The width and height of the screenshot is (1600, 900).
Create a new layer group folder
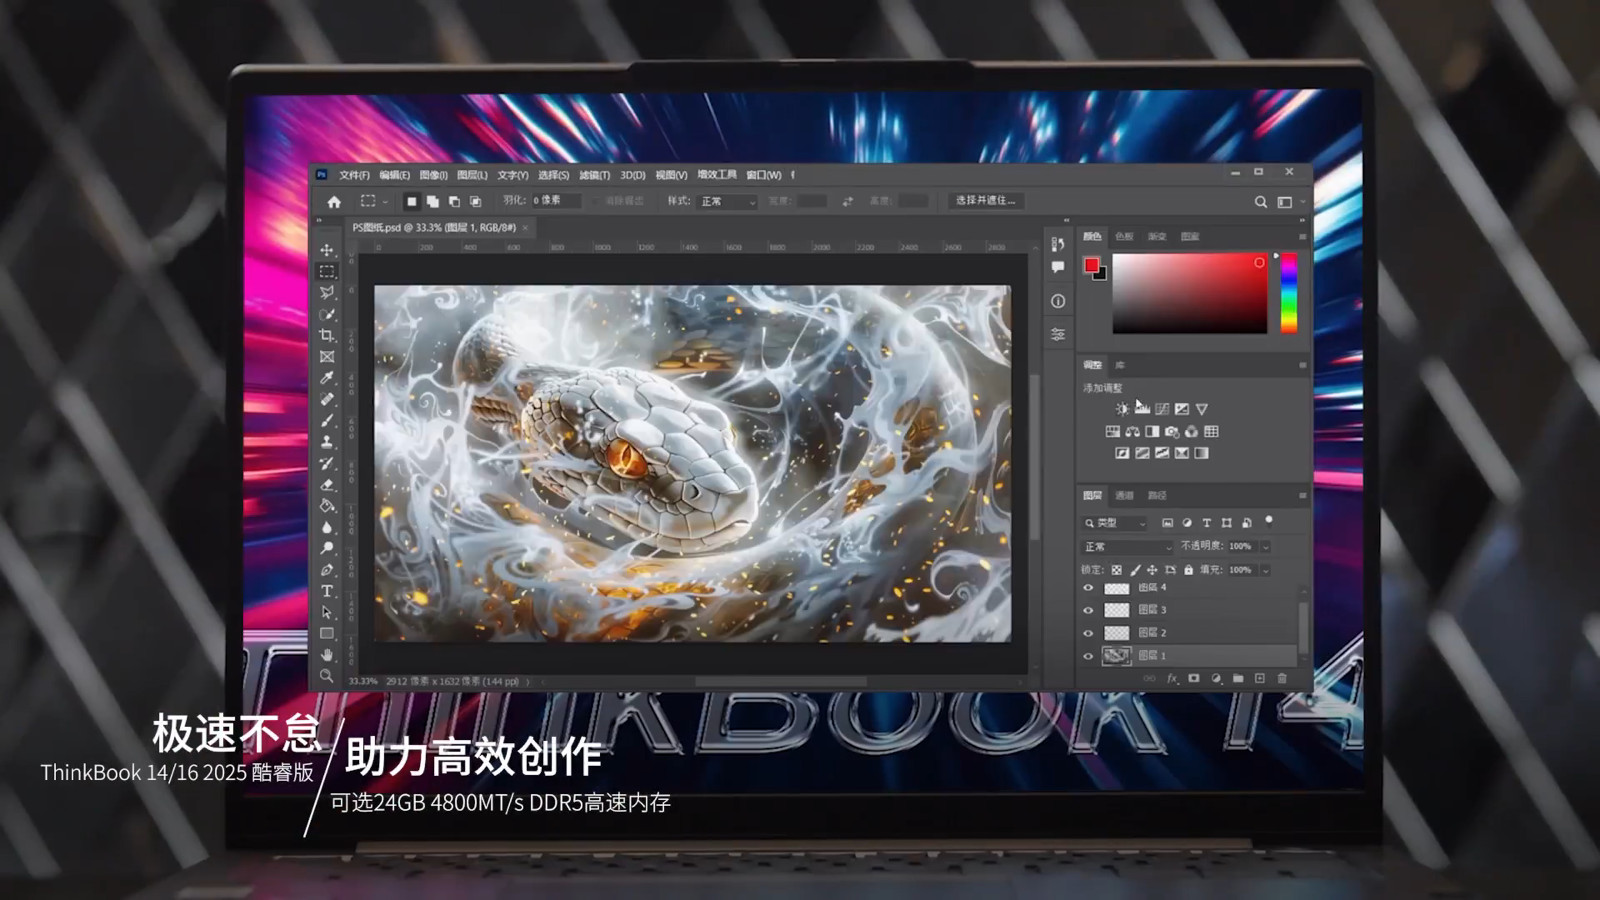[1238, 678]
